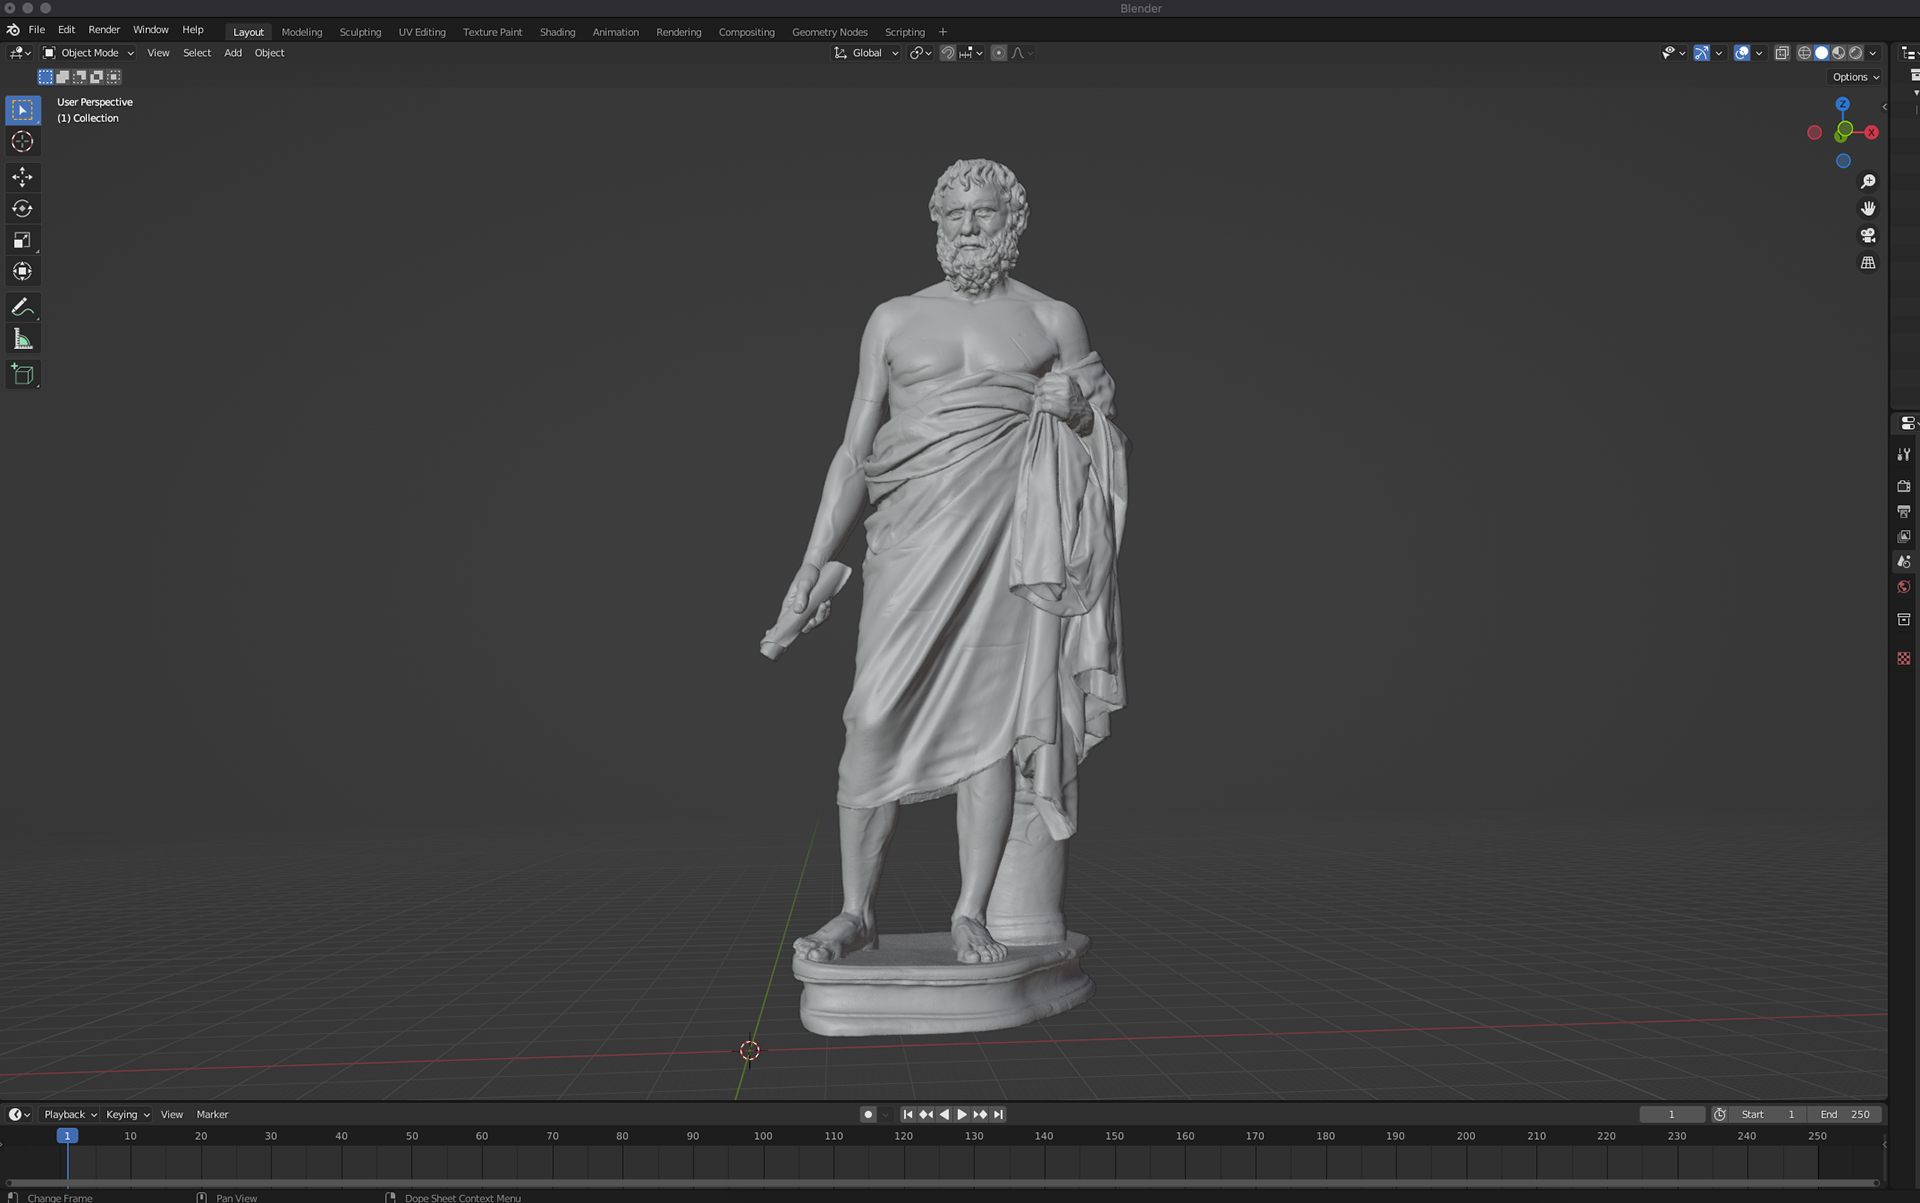This screenshot has height=1203, width=1920.
Task: Open the editor type dropdown in viewport header
Action: click(20, 53)
